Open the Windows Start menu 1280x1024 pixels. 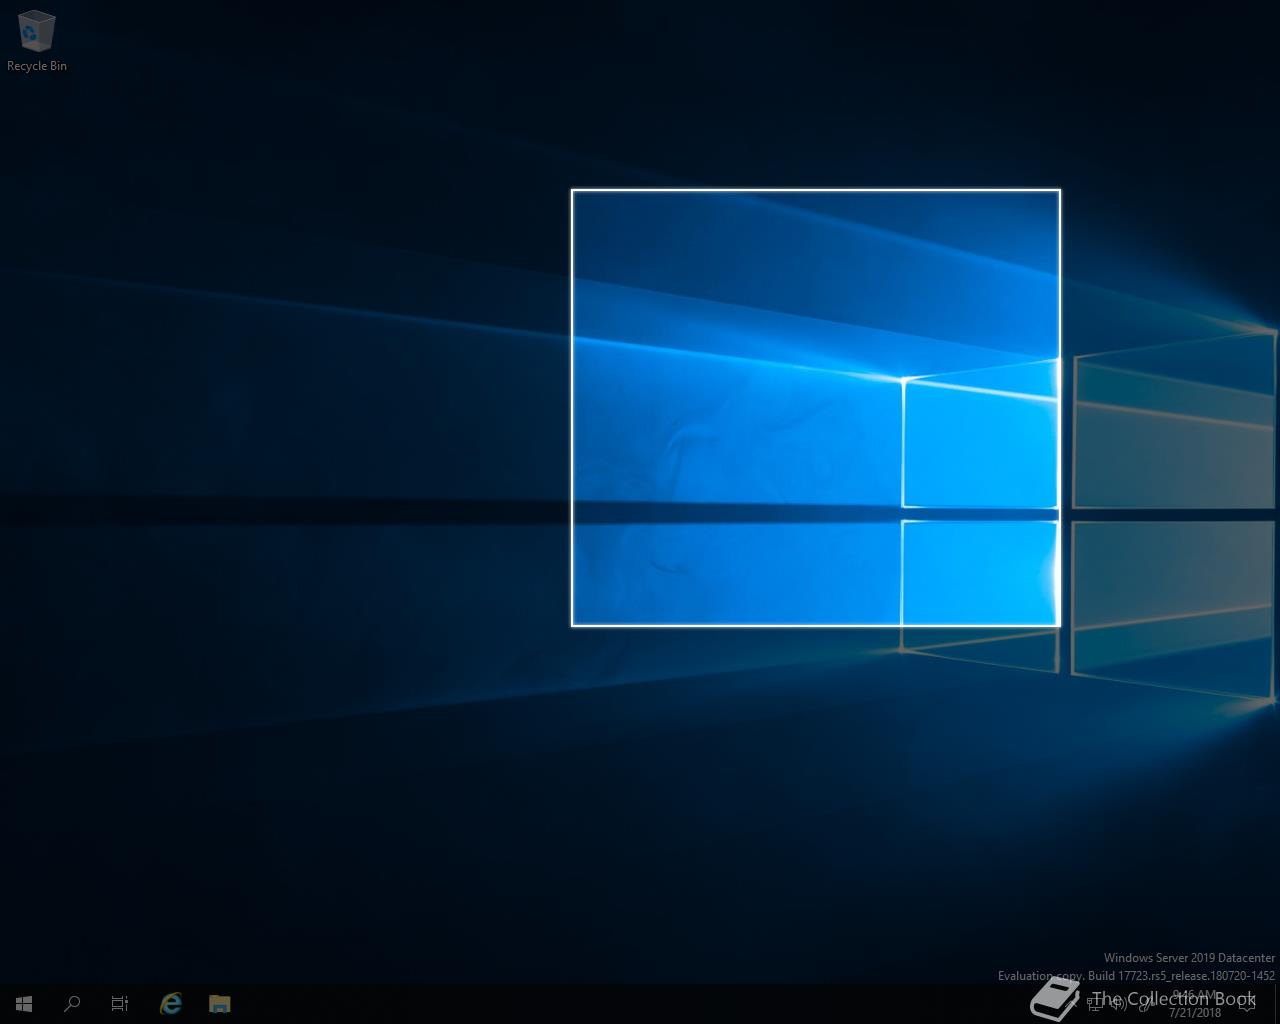(x=24, y=1003)
